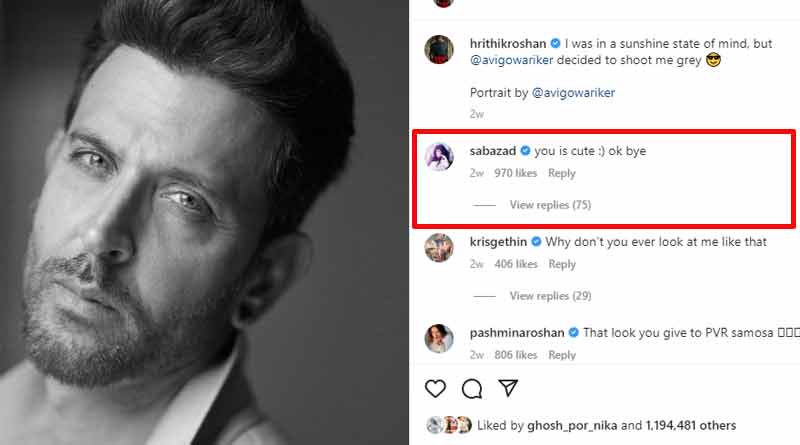Open hrithikroshan's profile picture
800x445 pixels.
coord(441,51)
